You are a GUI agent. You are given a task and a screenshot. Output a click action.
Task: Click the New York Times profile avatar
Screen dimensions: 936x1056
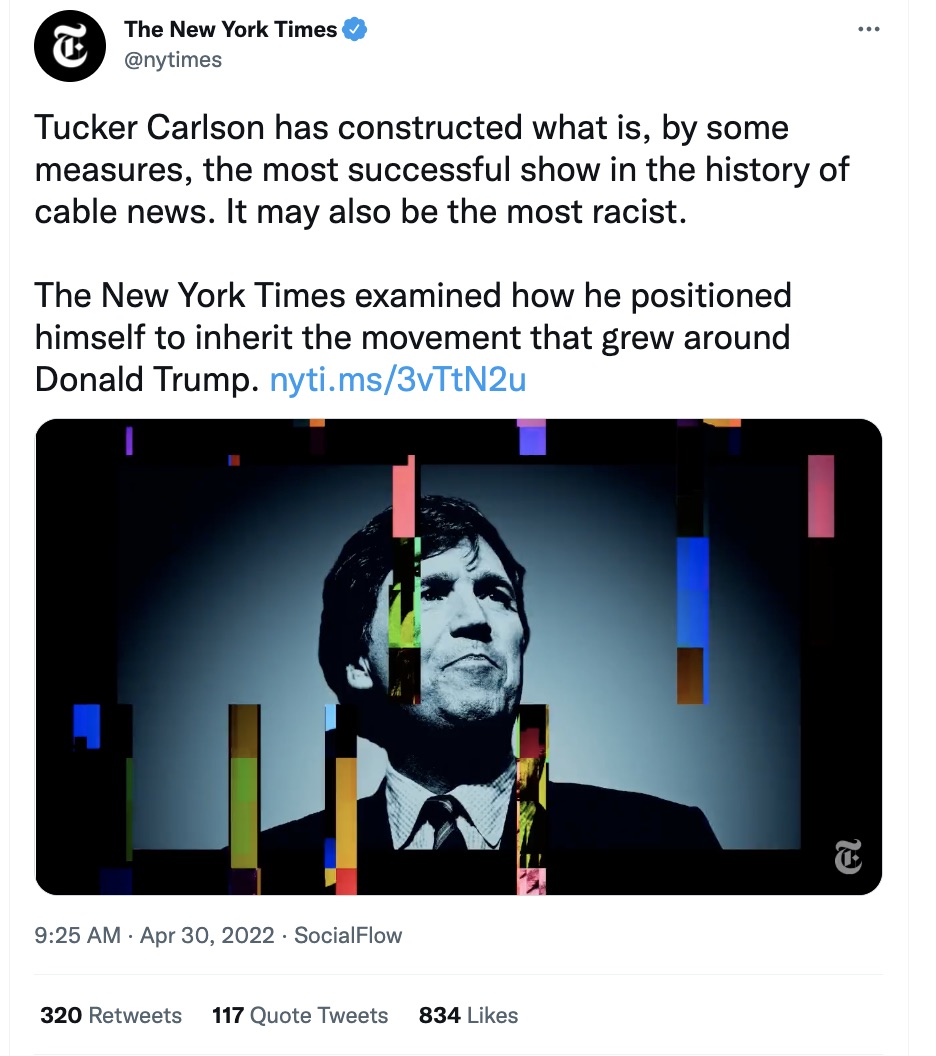click(70, 46)
